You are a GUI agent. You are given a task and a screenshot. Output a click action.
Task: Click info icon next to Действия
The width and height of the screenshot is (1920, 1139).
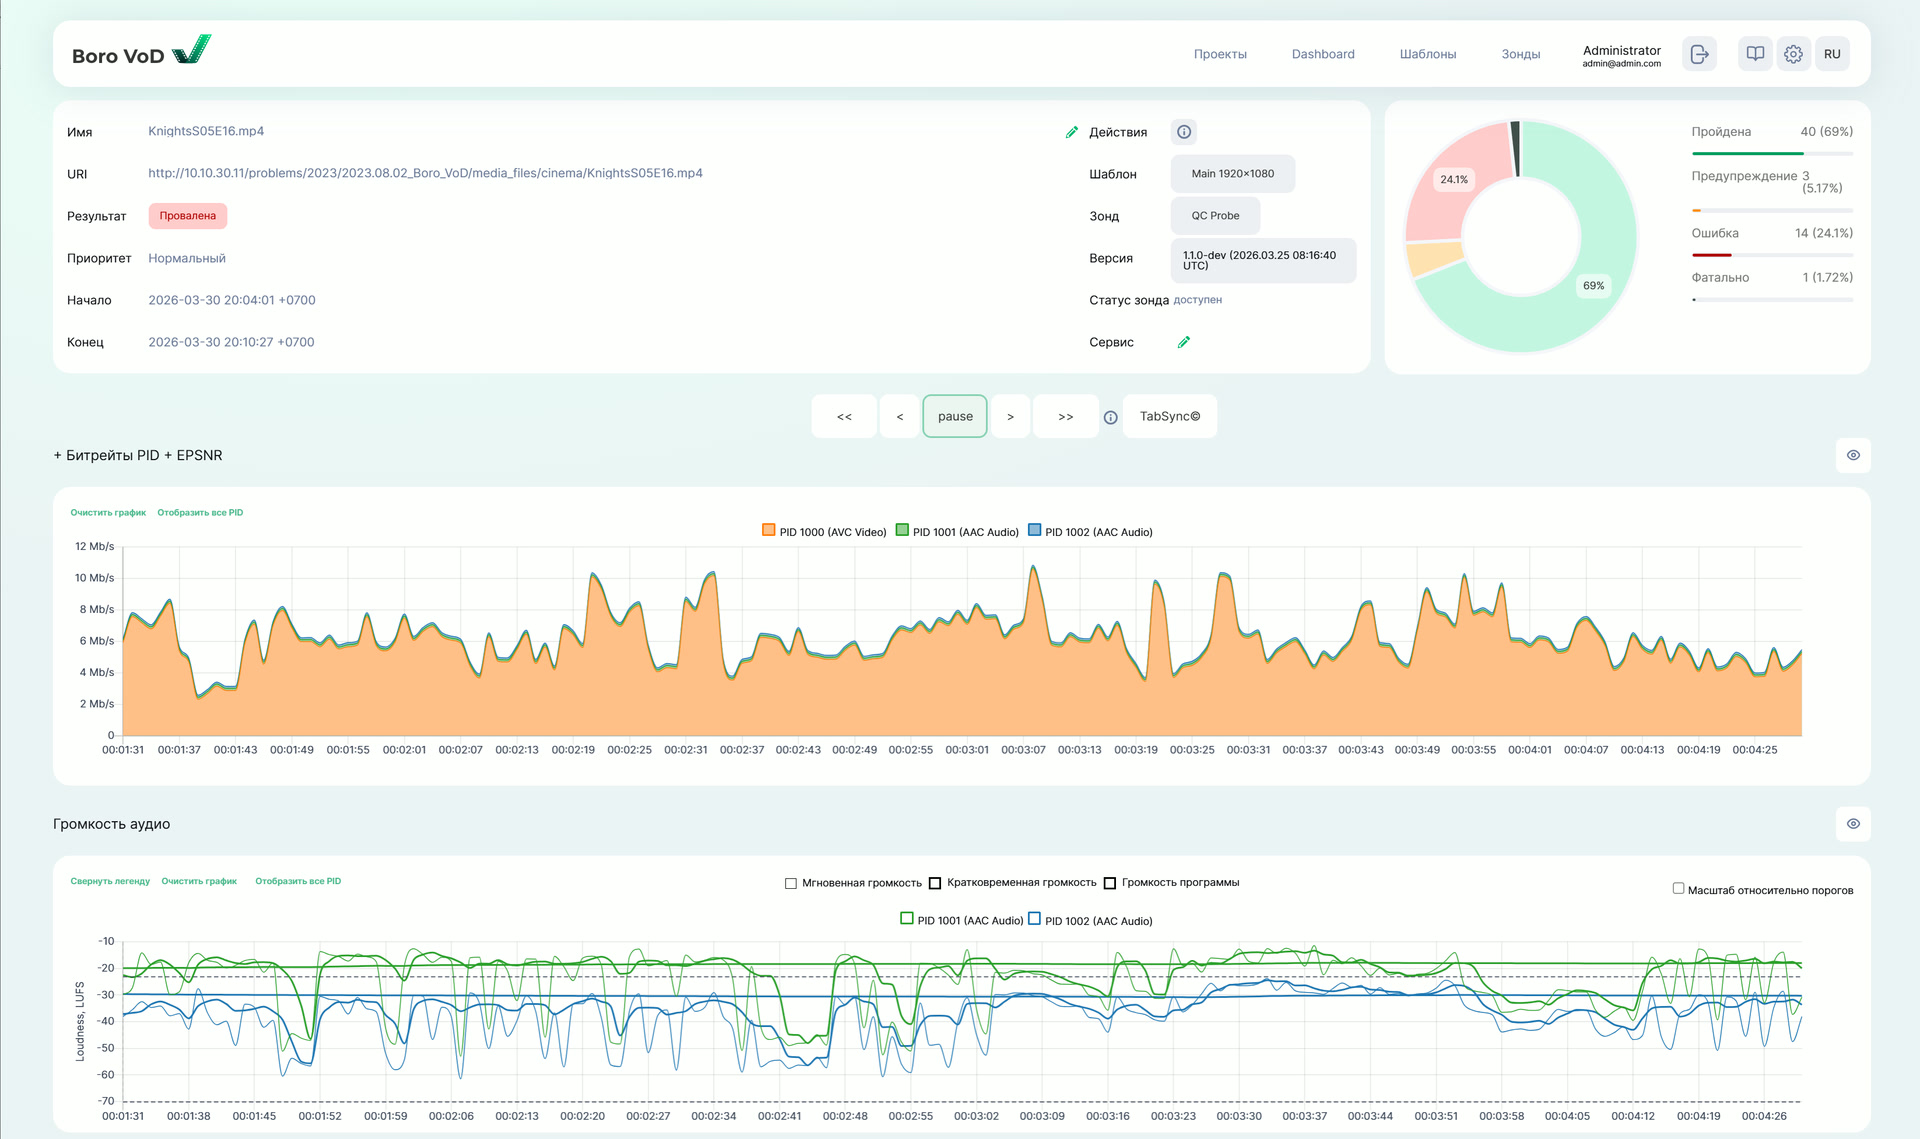click(x=1184, y=132)
